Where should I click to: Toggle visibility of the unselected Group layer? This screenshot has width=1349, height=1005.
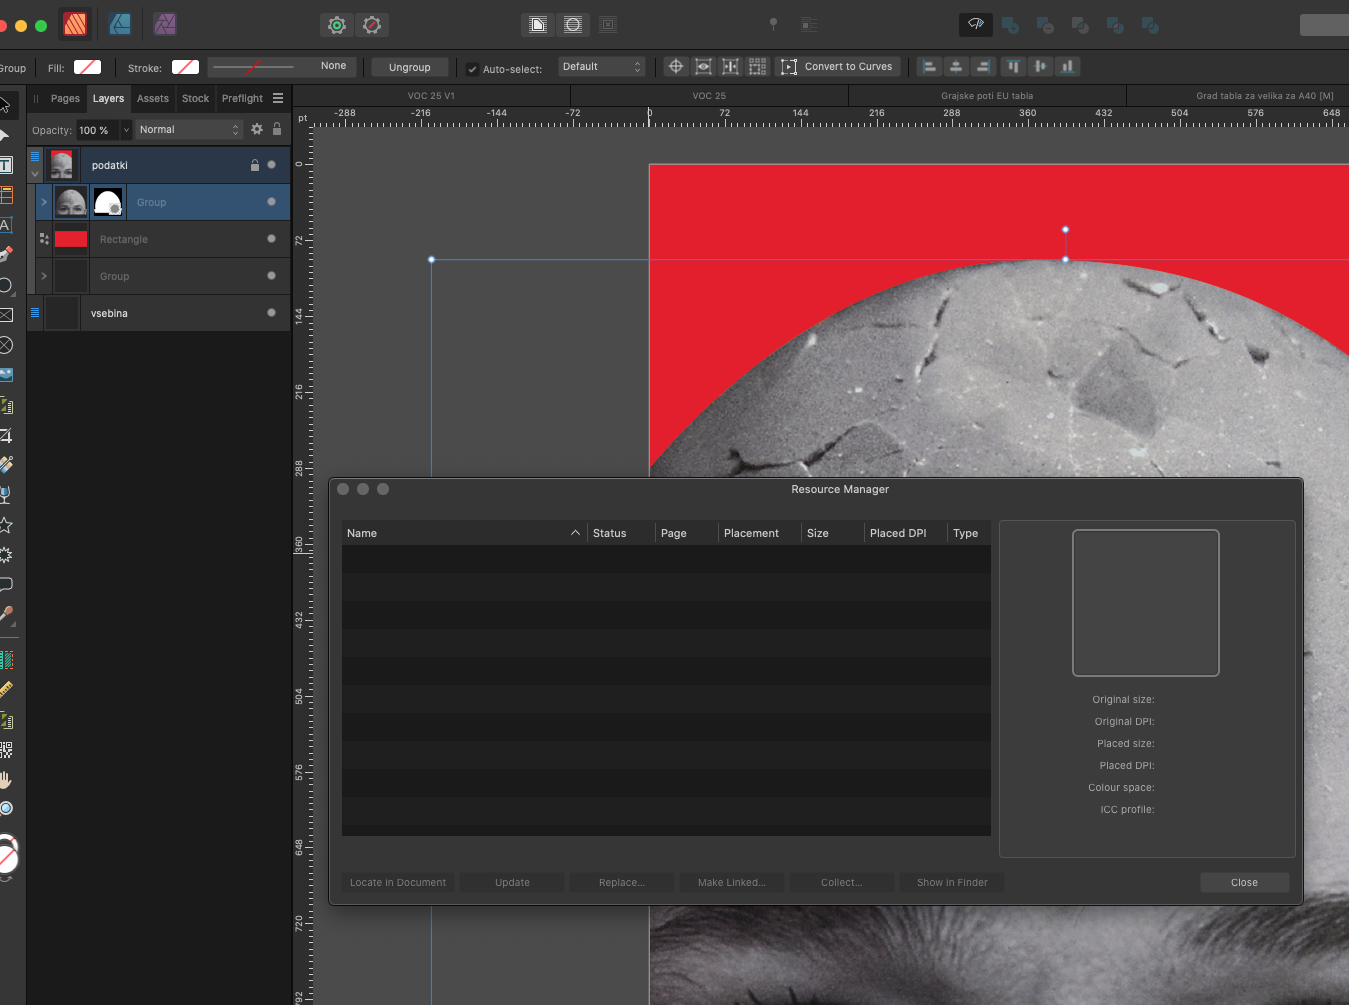coord(271,276)
